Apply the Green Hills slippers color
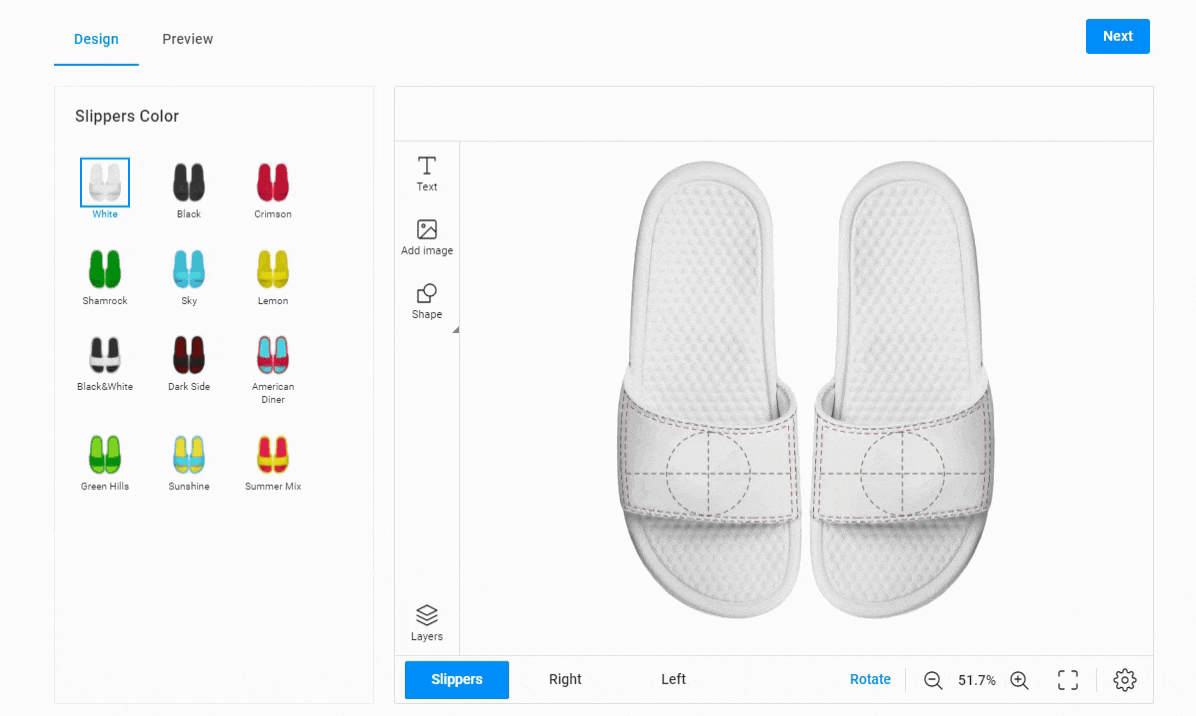Viewport: 1196px width, 716px height. coord(104,462)
